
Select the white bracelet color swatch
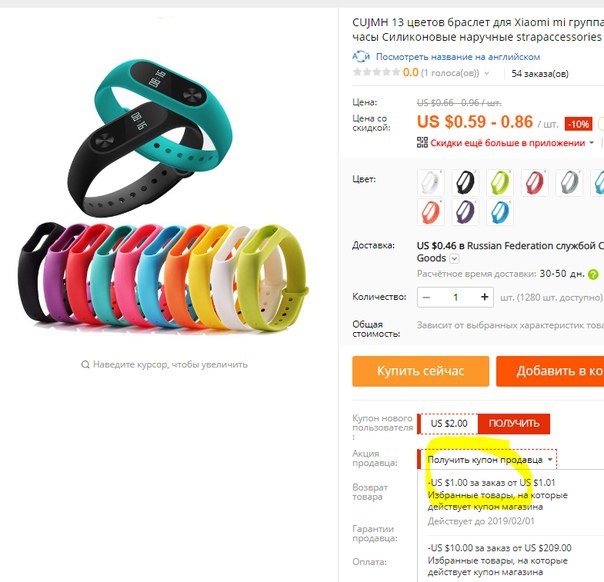point(431,182)
